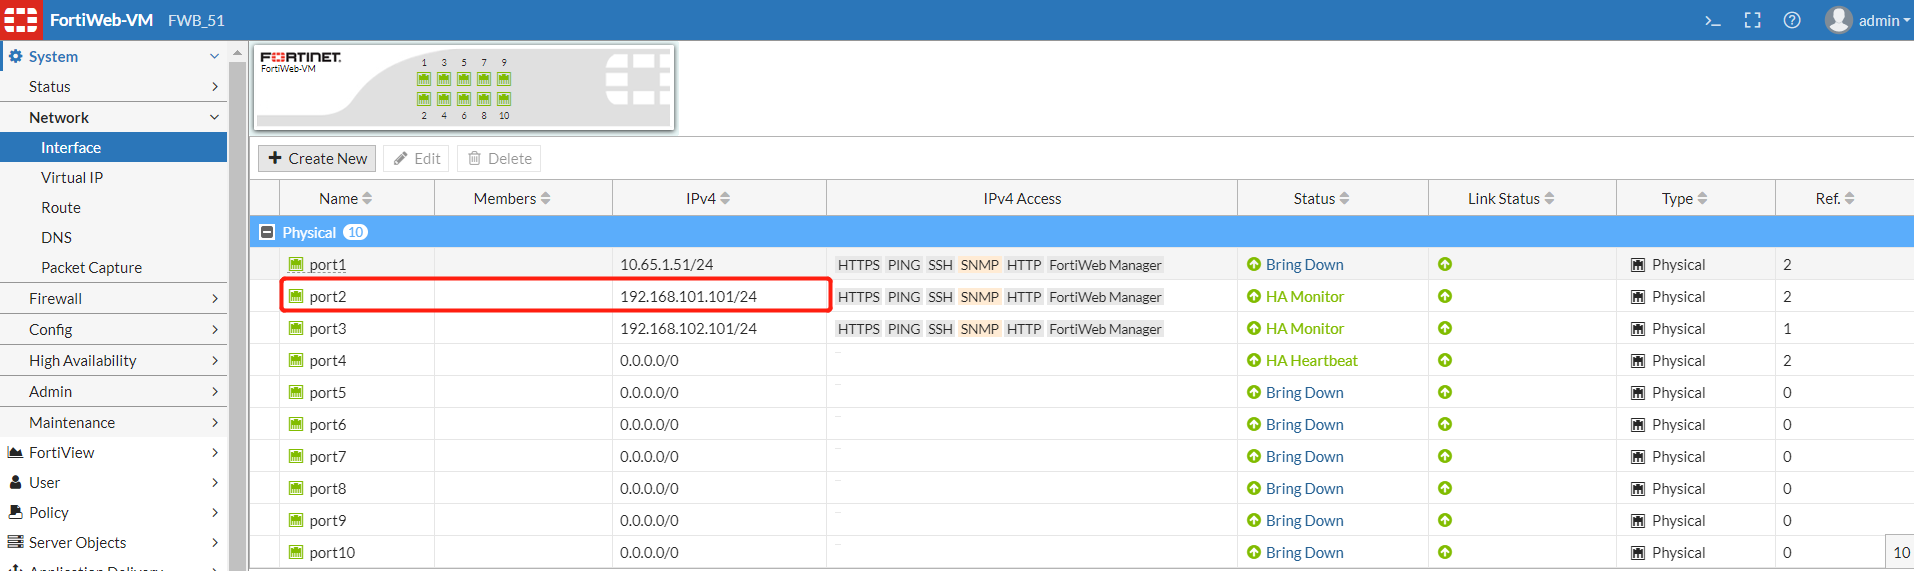Click the port1 interface icon

(296, 265)
